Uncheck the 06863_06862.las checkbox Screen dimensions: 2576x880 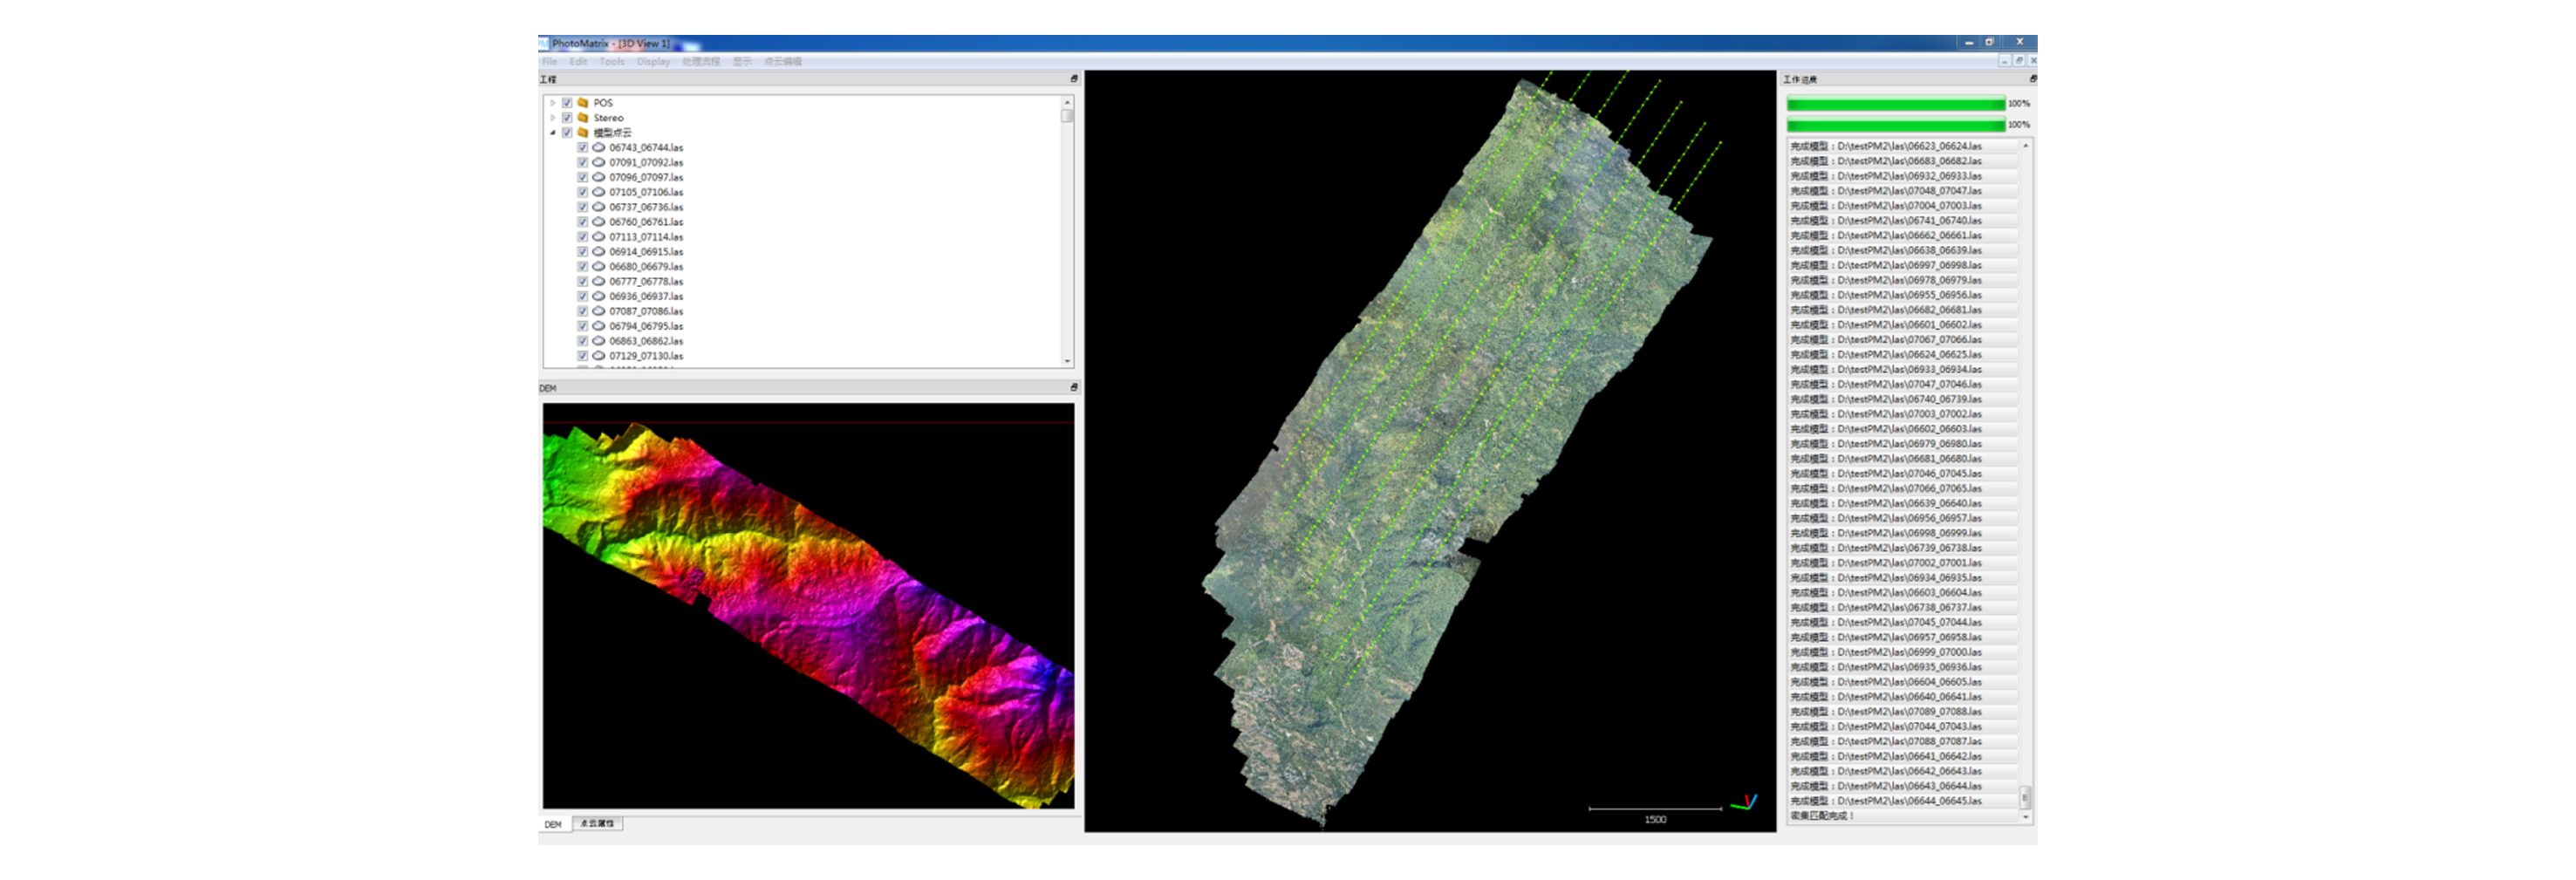(x=582, y=341)
